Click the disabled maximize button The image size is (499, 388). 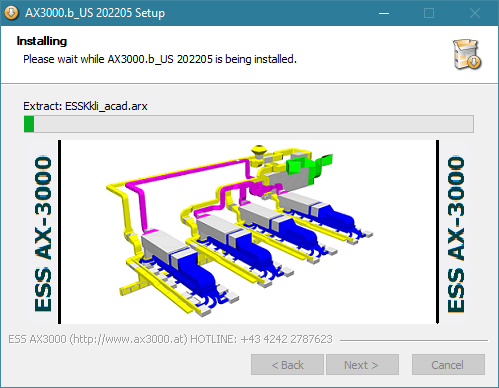tap(429, 13)
